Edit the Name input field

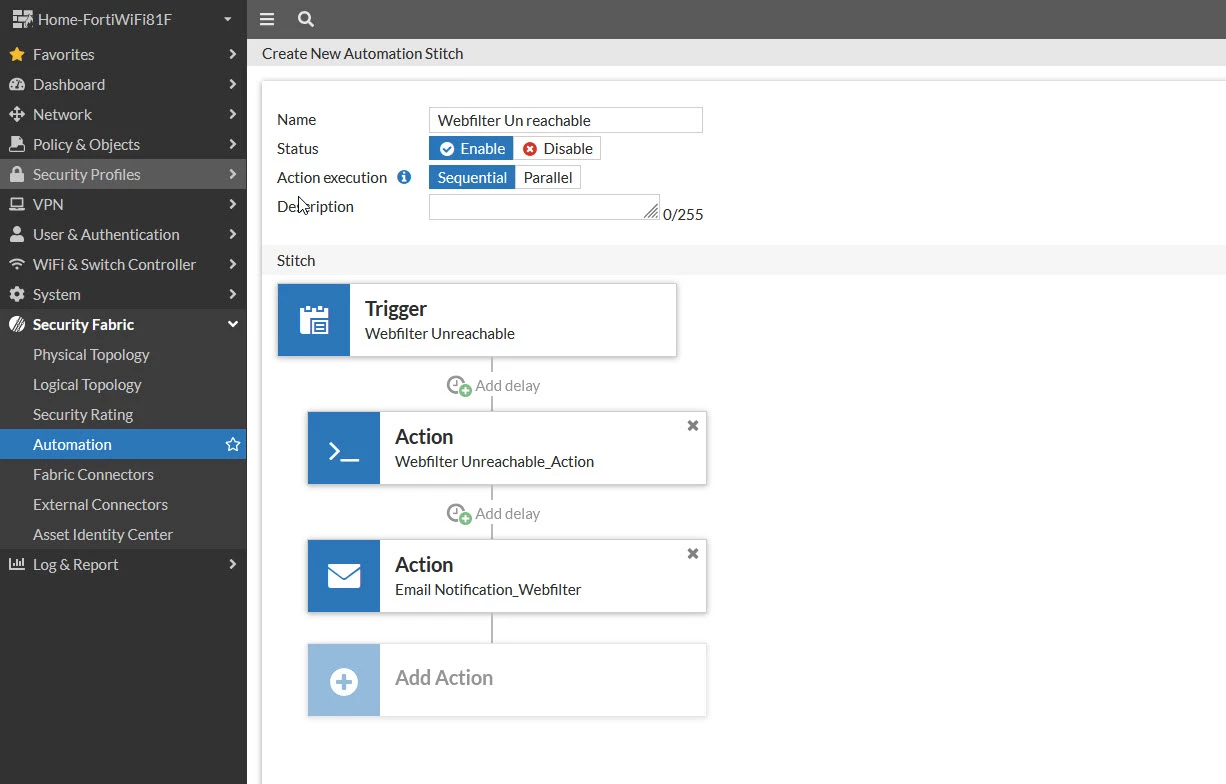point(565,120)
